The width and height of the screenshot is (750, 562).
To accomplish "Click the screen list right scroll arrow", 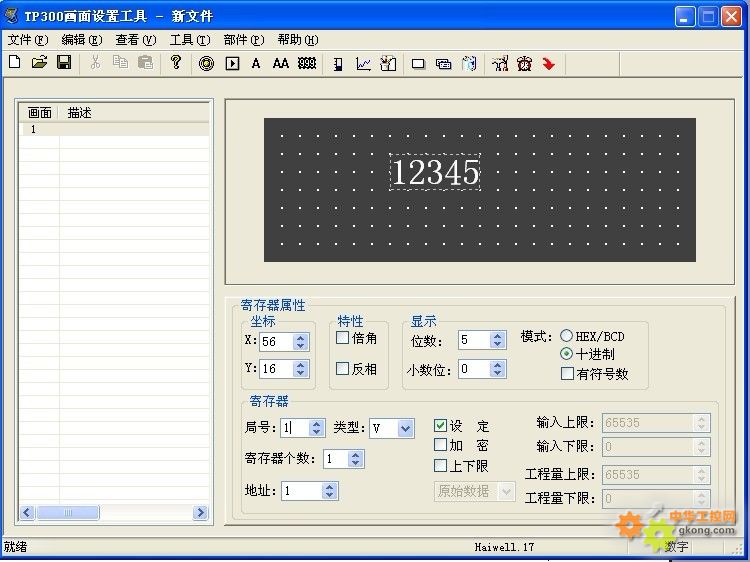I will [x=200, y=513].
